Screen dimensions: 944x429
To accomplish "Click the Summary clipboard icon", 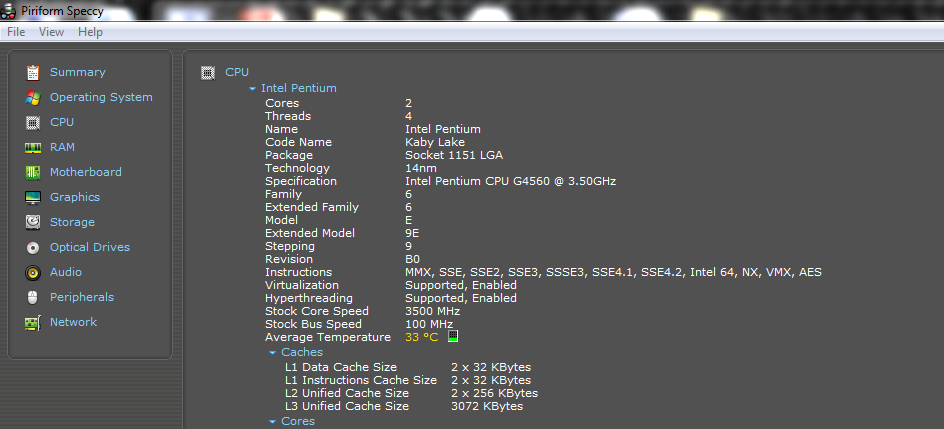I will coord(33,72).
